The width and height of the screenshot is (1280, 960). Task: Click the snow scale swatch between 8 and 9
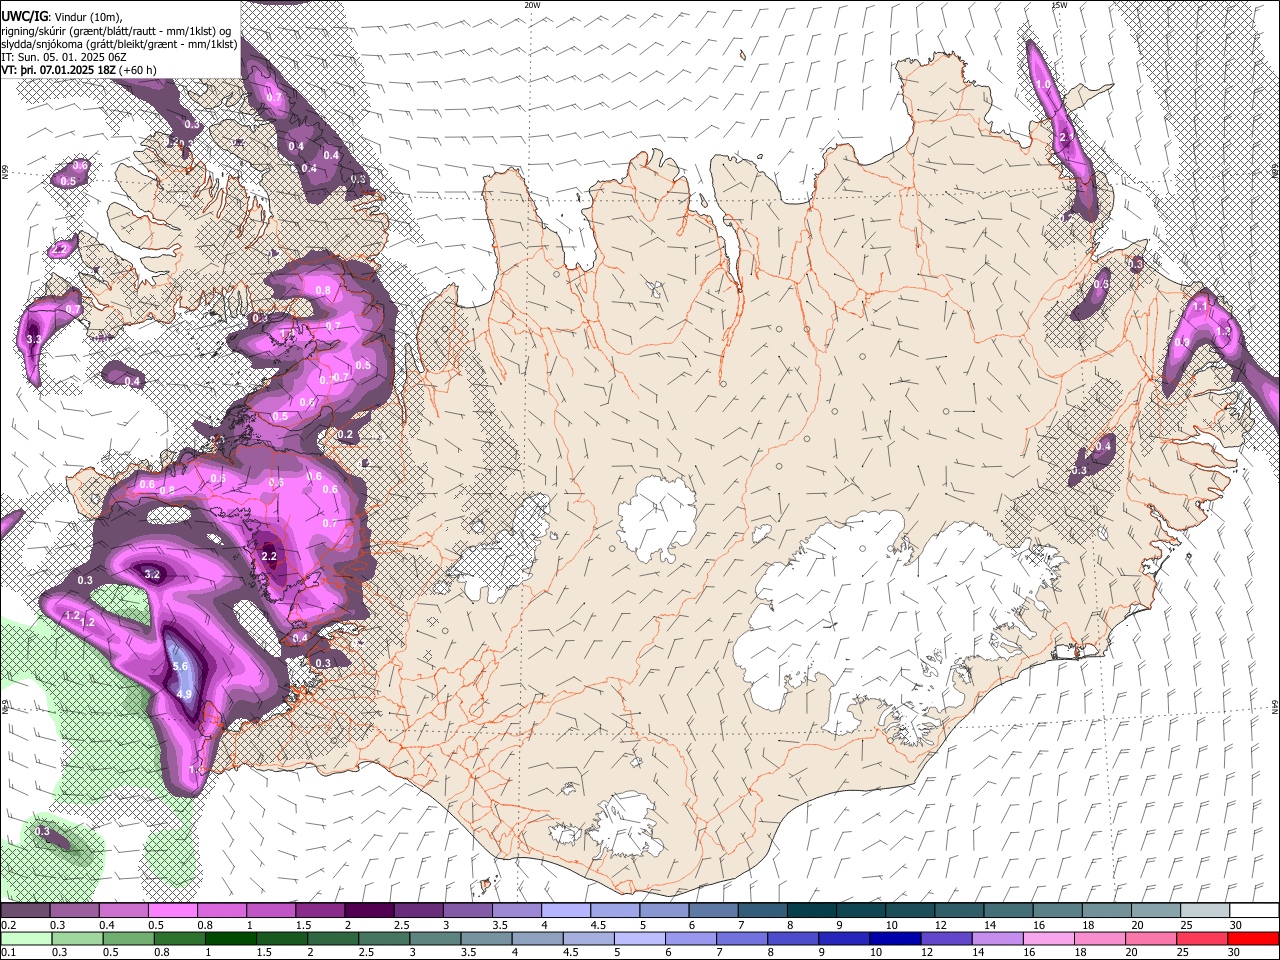811,911
